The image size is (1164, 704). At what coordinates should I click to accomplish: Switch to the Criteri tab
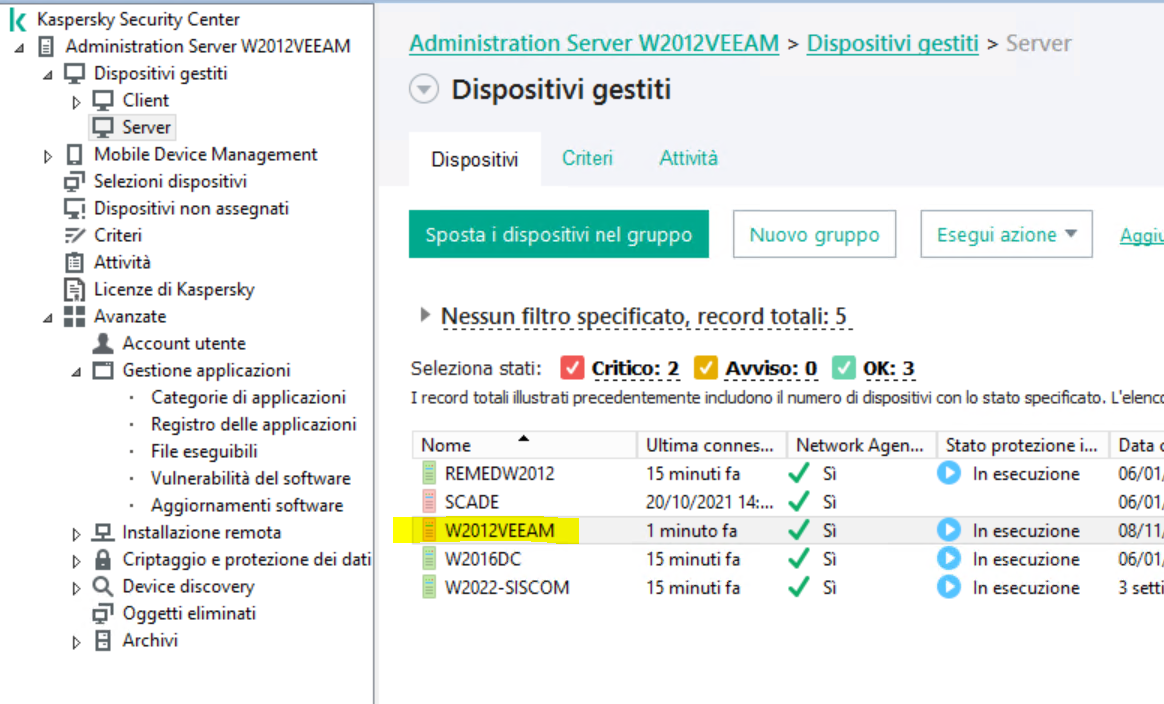pyautogui.click(x=587, y=158)
